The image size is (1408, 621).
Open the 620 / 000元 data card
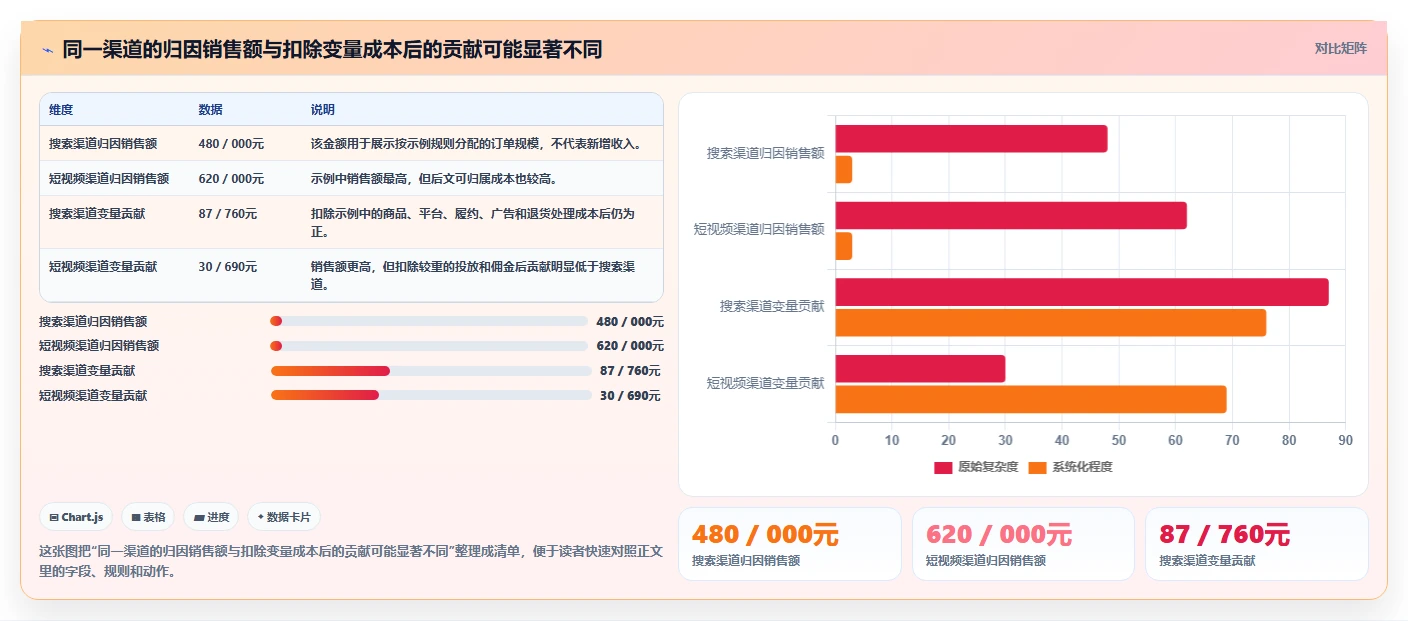1023,544
